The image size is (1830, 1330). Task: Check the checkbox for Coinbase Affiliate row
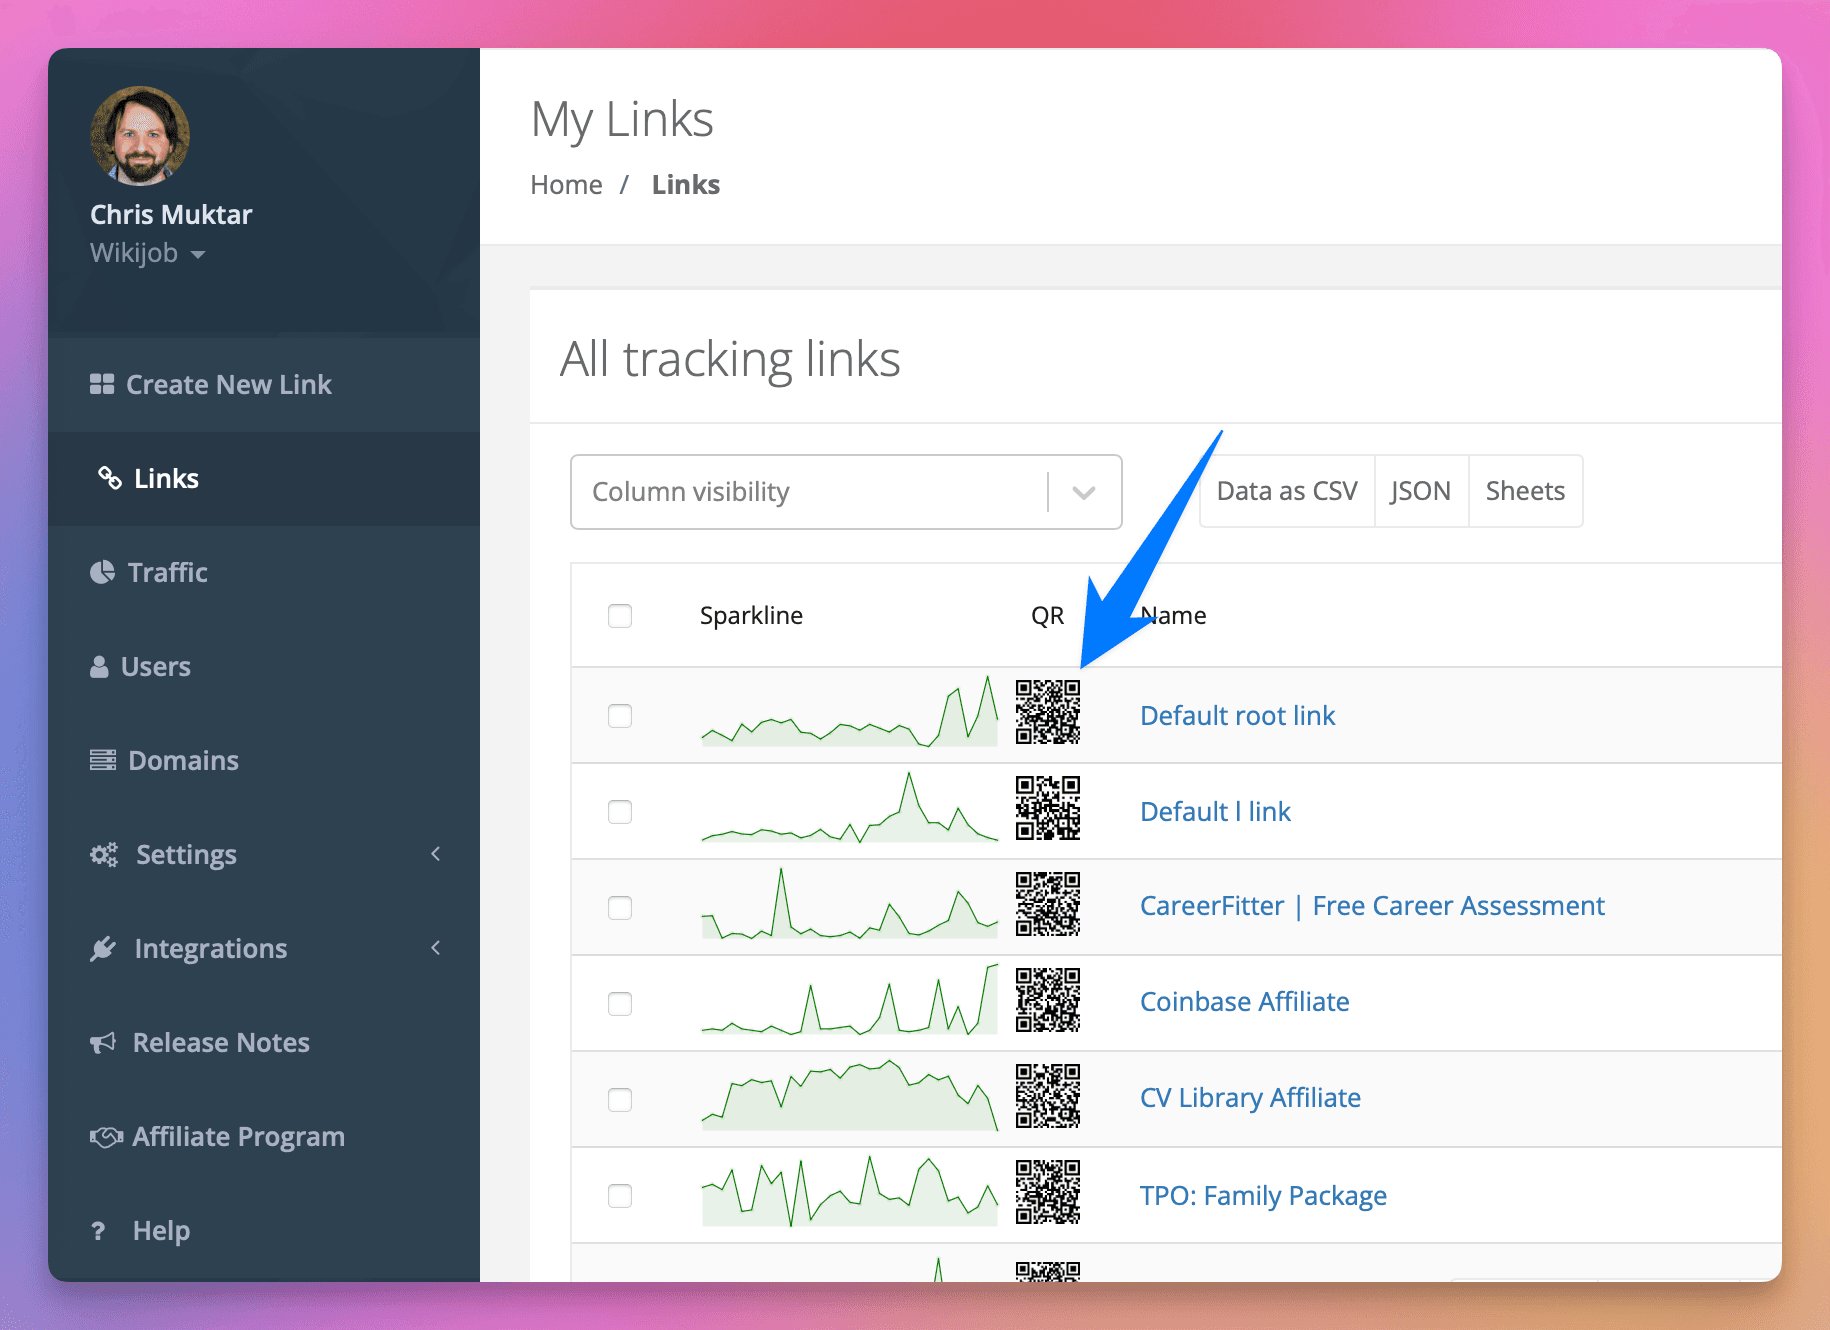pos(620,1004)
